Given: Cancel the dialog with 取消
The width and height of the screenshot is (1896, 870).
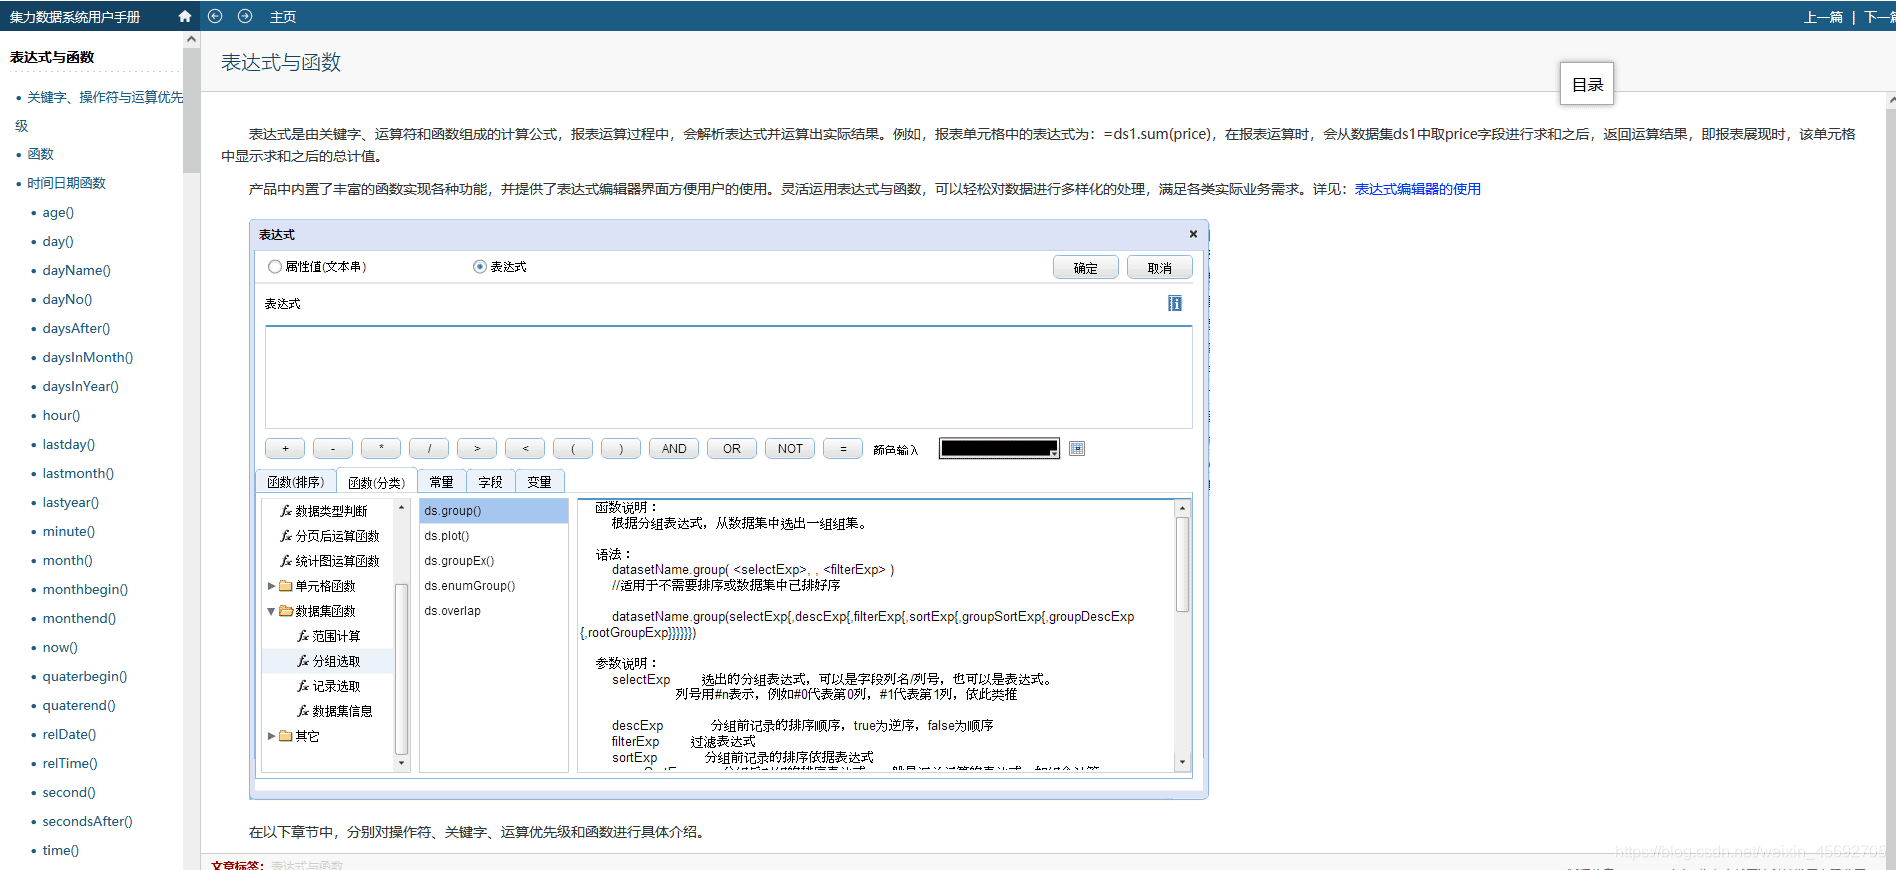Looking at the screenshot, I should [1160, 268].
